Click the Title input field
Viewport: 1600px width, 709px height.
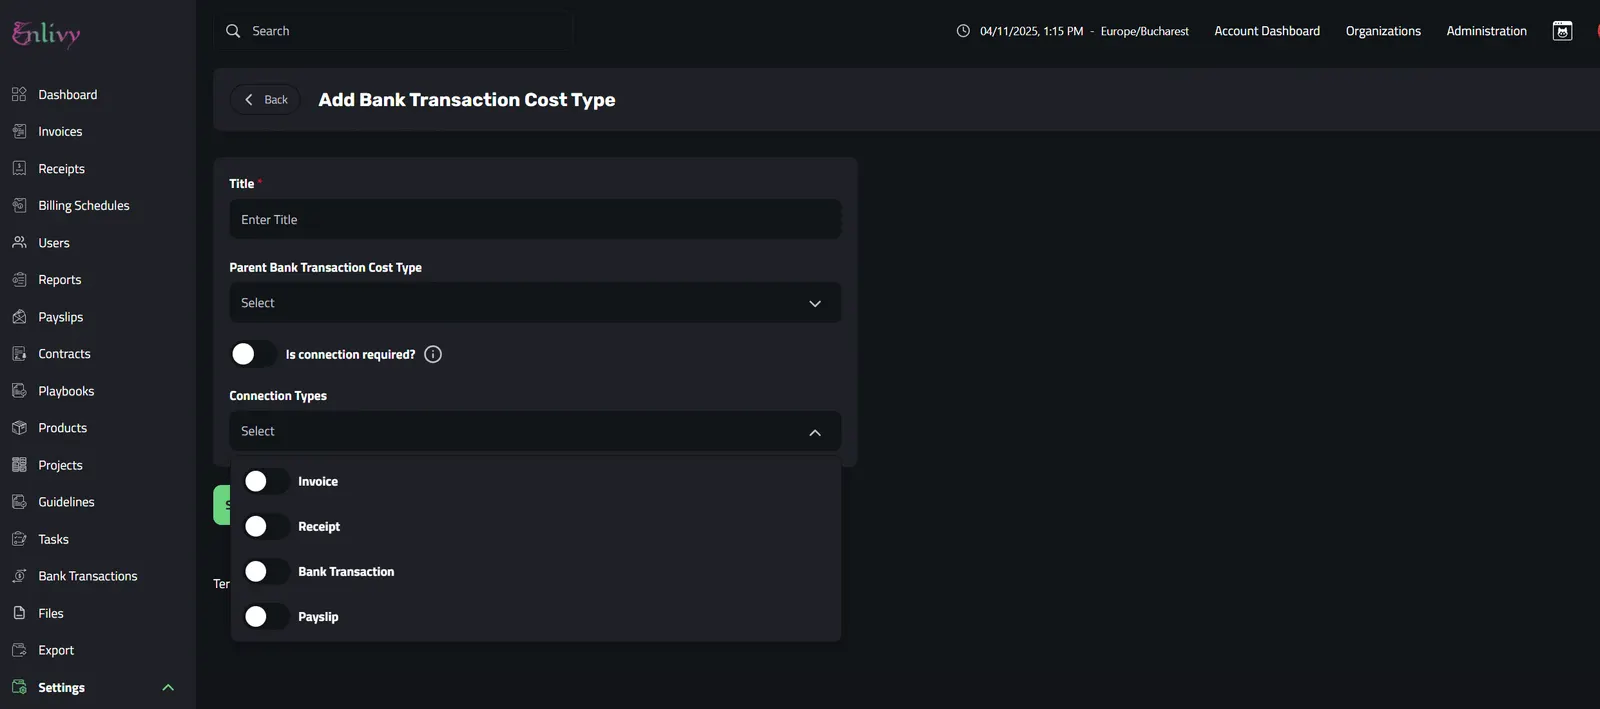pyautogui.click(x=535, y=219)
